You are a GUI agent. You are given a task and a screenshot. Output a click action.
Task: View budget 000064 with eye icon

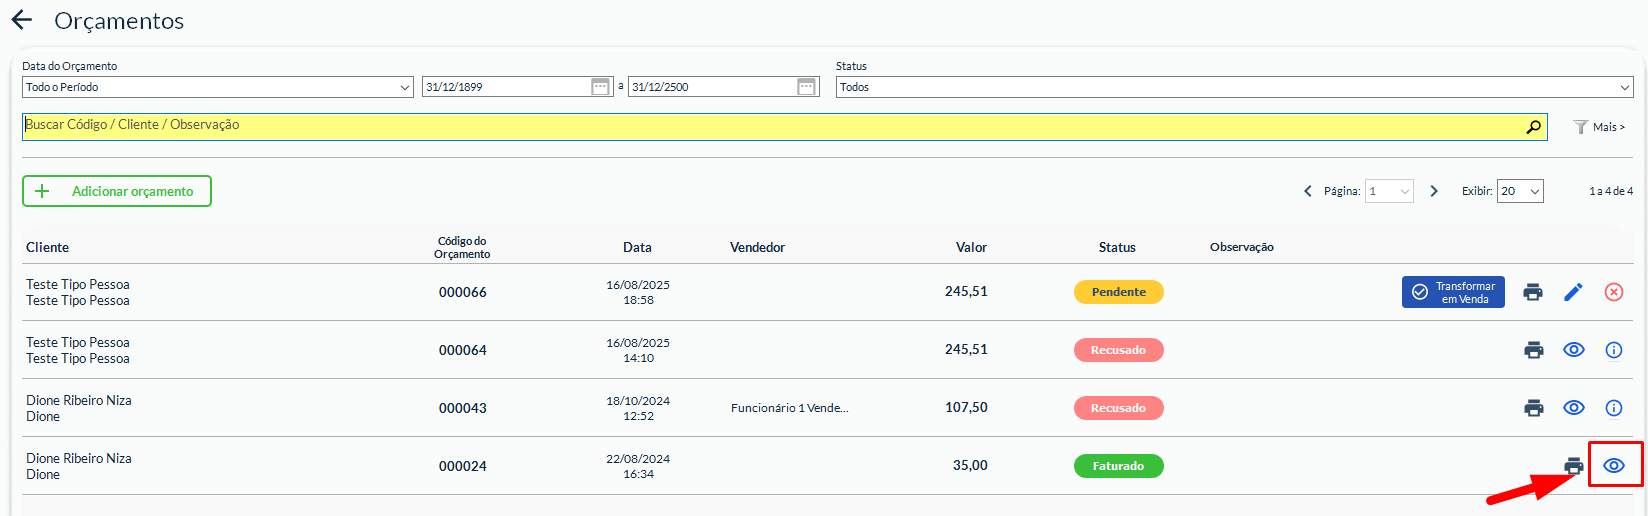pyautogui.click(x=1574, y=350)
